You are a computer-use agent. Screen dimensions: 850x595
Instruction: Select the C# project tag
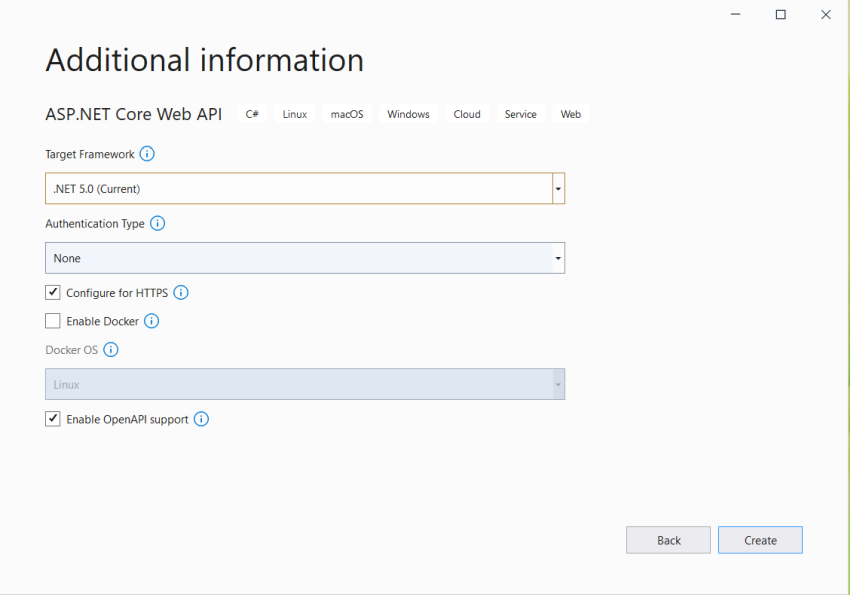point(251,113)
